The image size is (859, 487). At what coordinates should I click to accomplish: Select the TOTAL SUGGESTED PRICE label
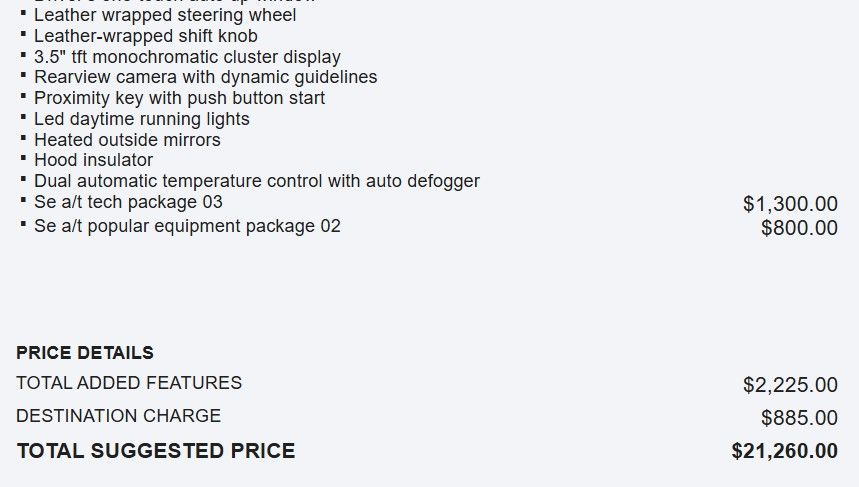(x=156, y=451)
